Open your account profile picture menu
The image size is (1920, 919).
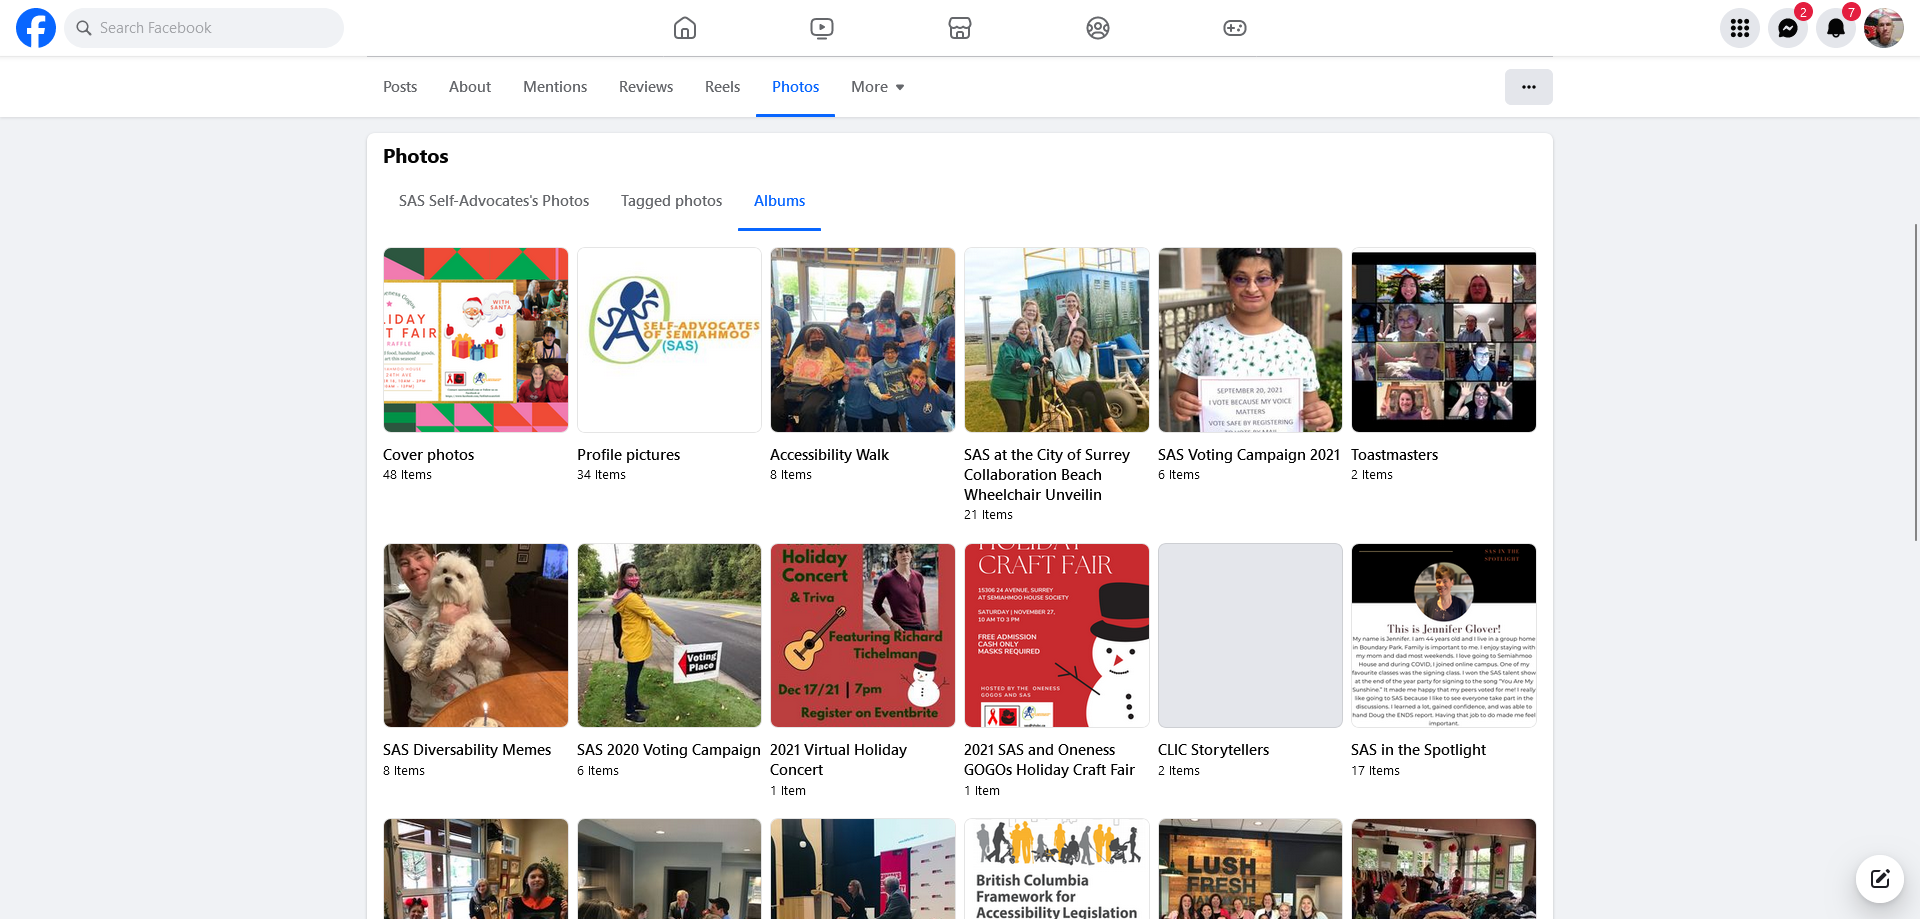pyautogui.click(x=1884, y=28)
